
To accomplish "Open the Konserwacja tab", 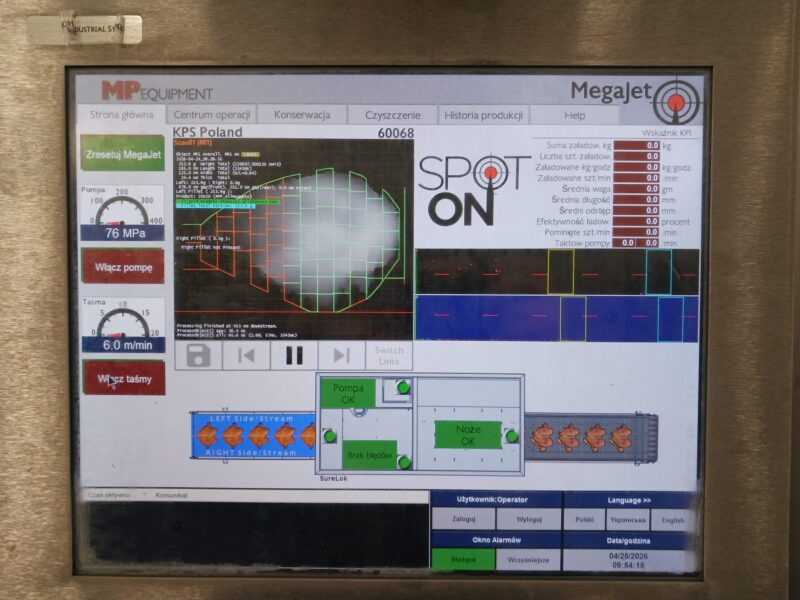I will point(302,115).
